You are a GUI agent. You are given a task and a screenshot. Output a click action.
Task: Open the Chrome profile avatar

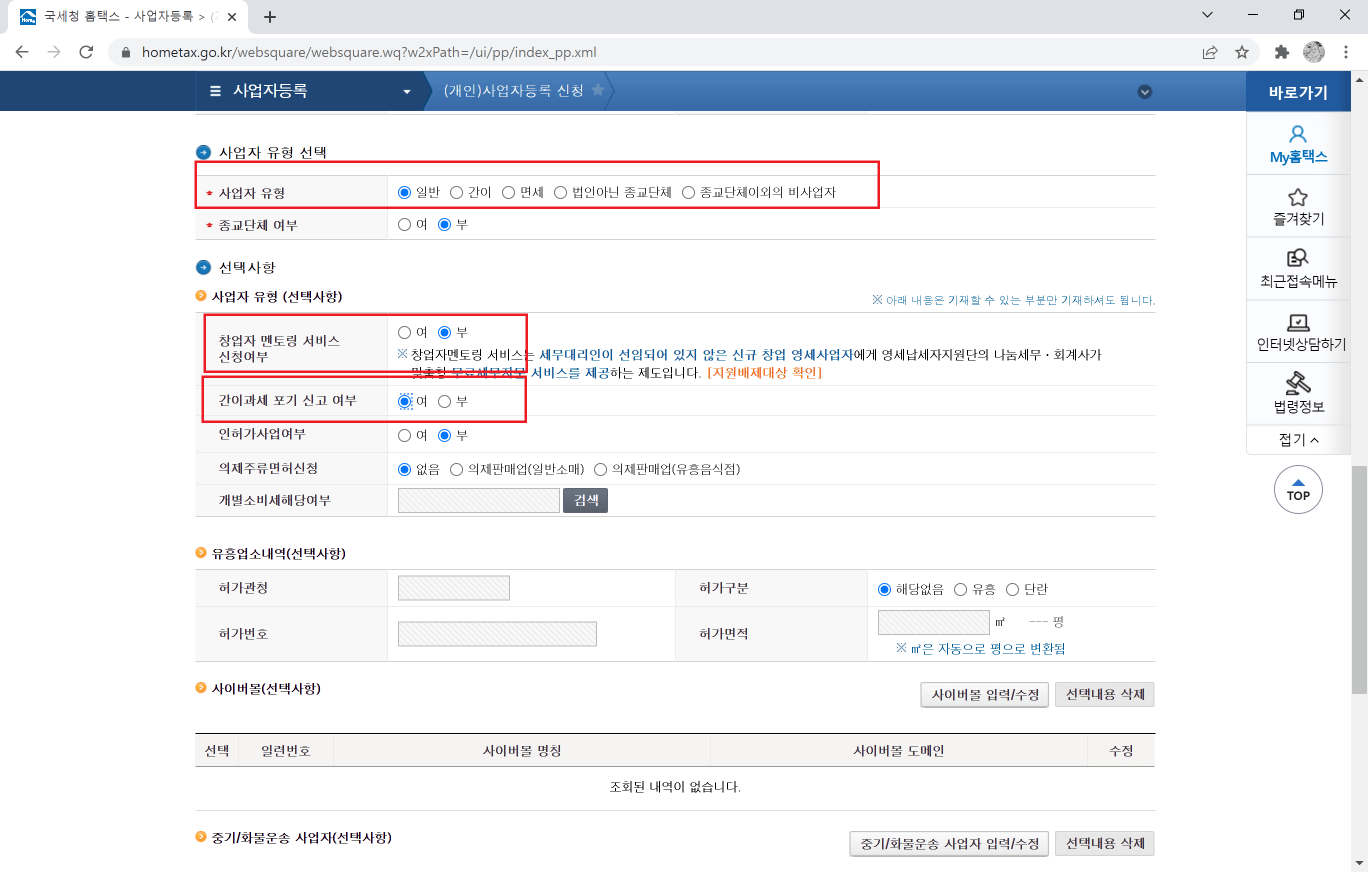coord(1314,52)
